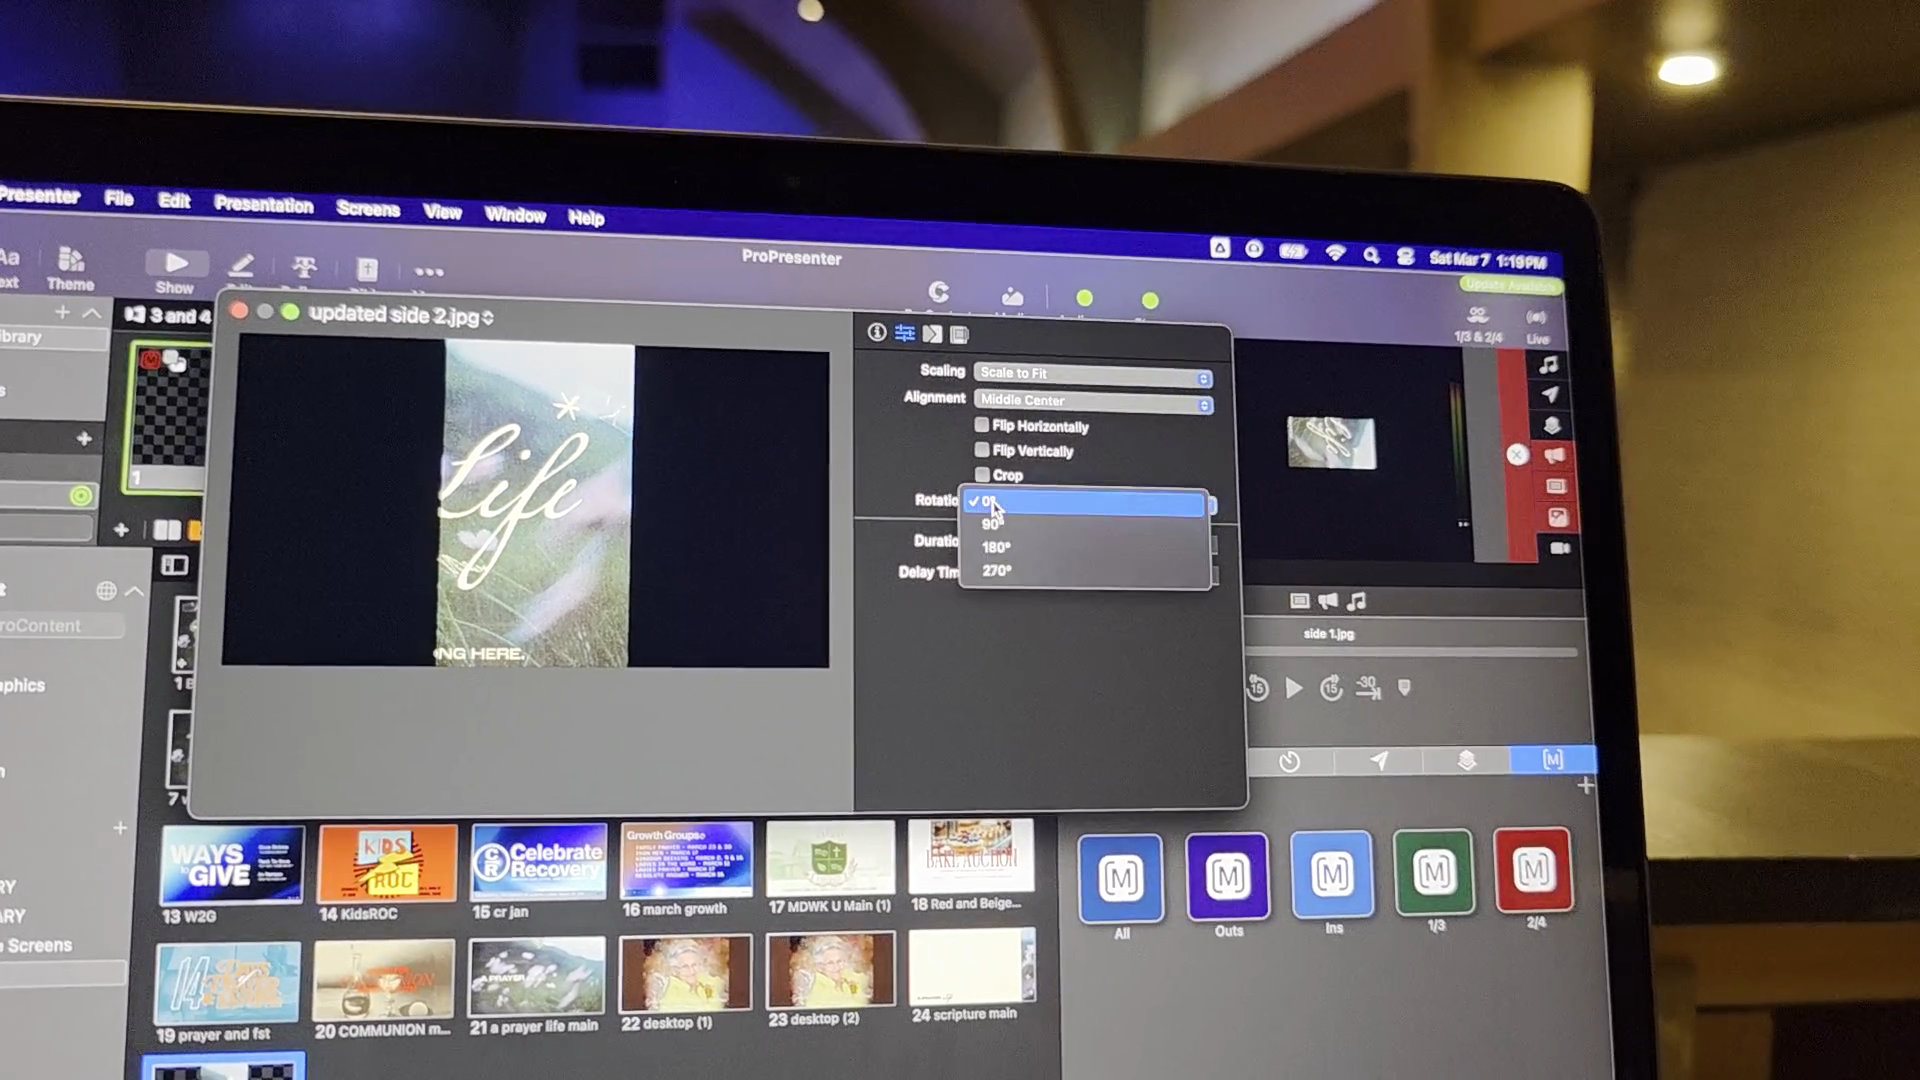Select the info tab icon in inspector
This screenshot has width=1920, height=1080.
pyautogui.click(x=877, y=333)
